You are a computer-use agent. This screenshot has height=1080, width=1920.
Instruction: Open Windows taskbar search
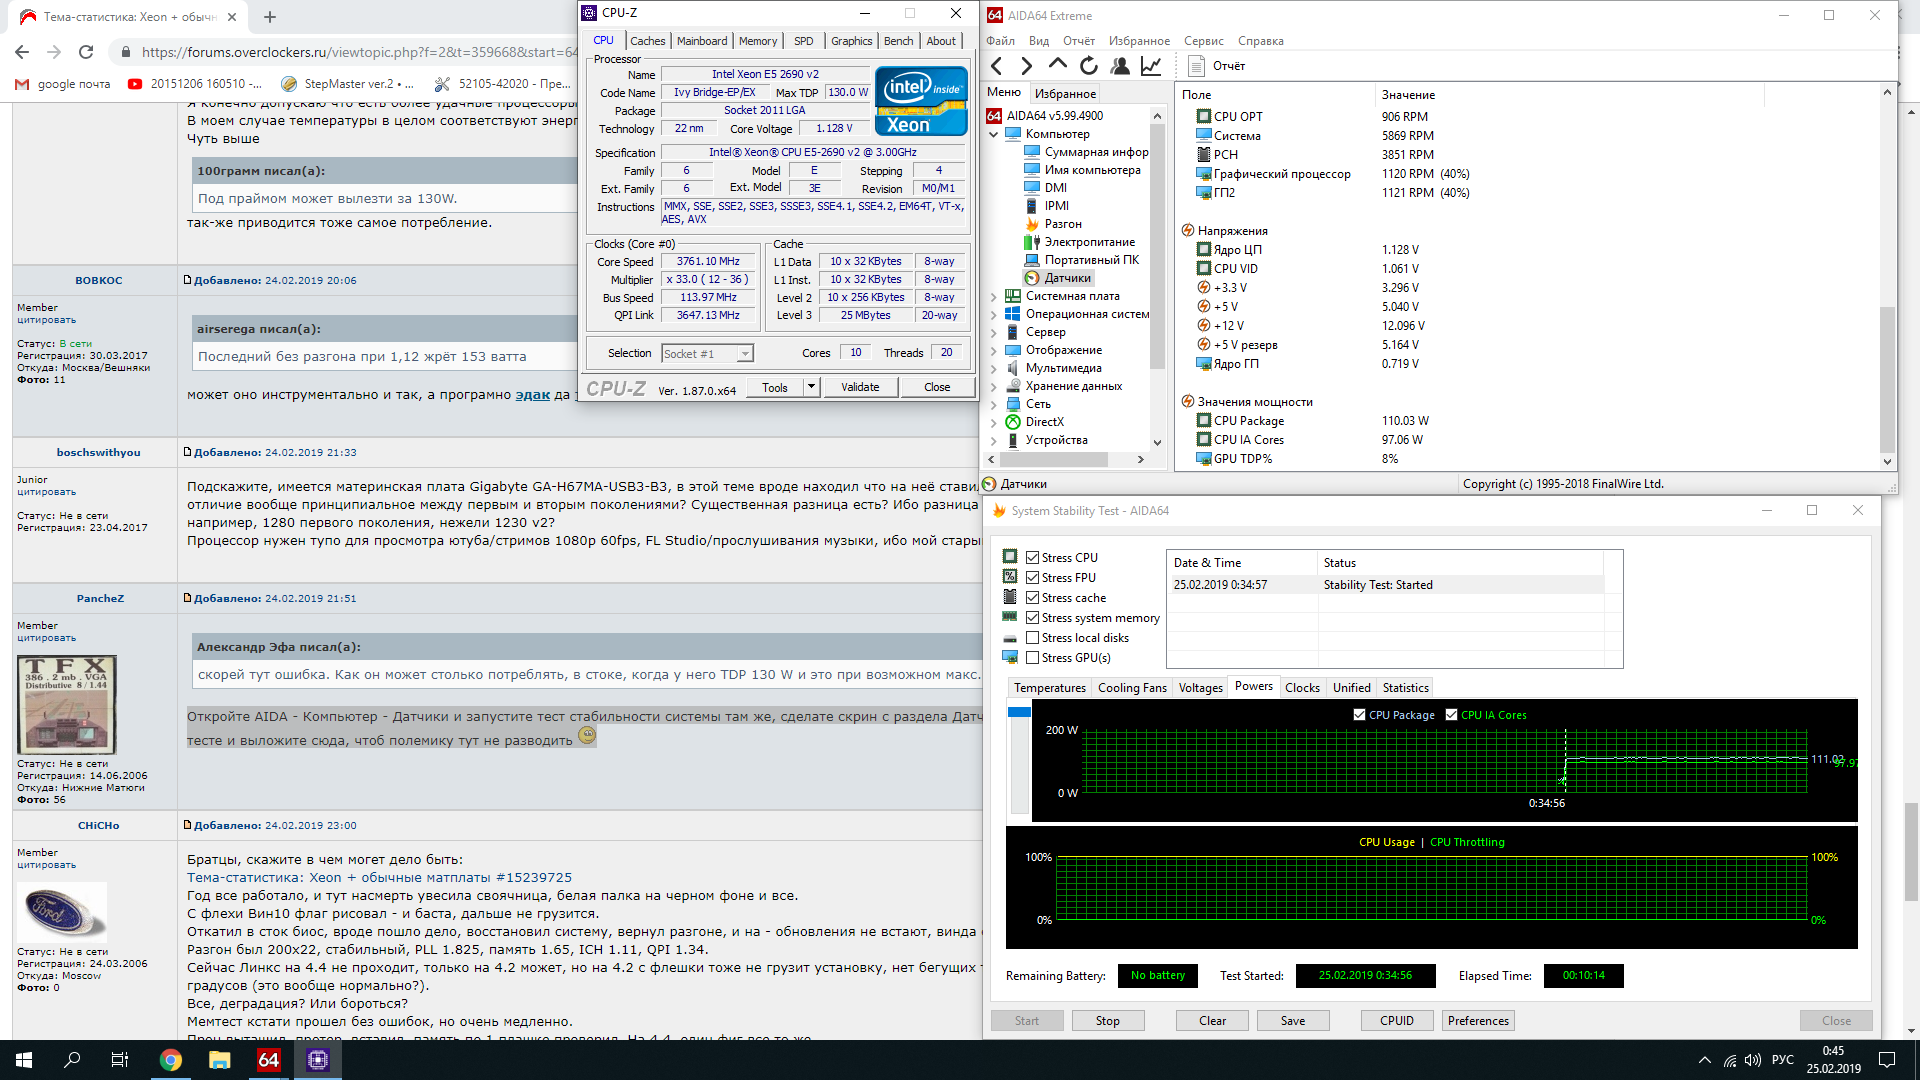coord(72,1060)
